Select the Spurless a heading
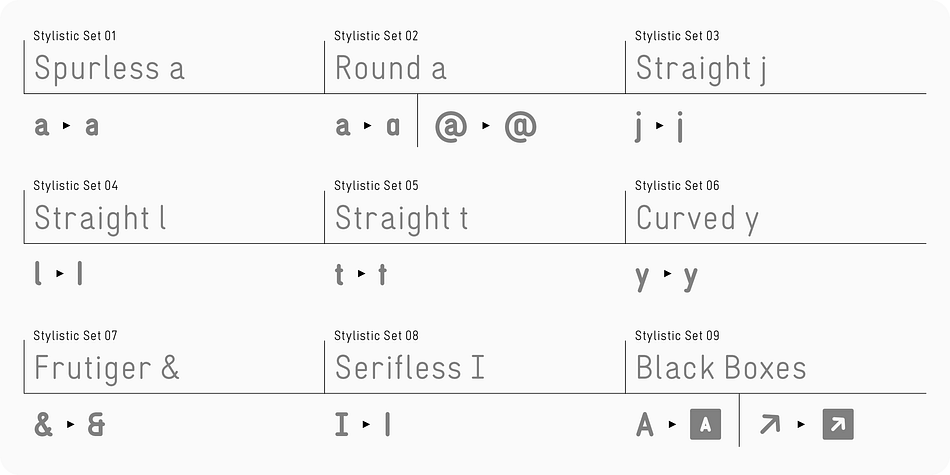 coord(109,68)
